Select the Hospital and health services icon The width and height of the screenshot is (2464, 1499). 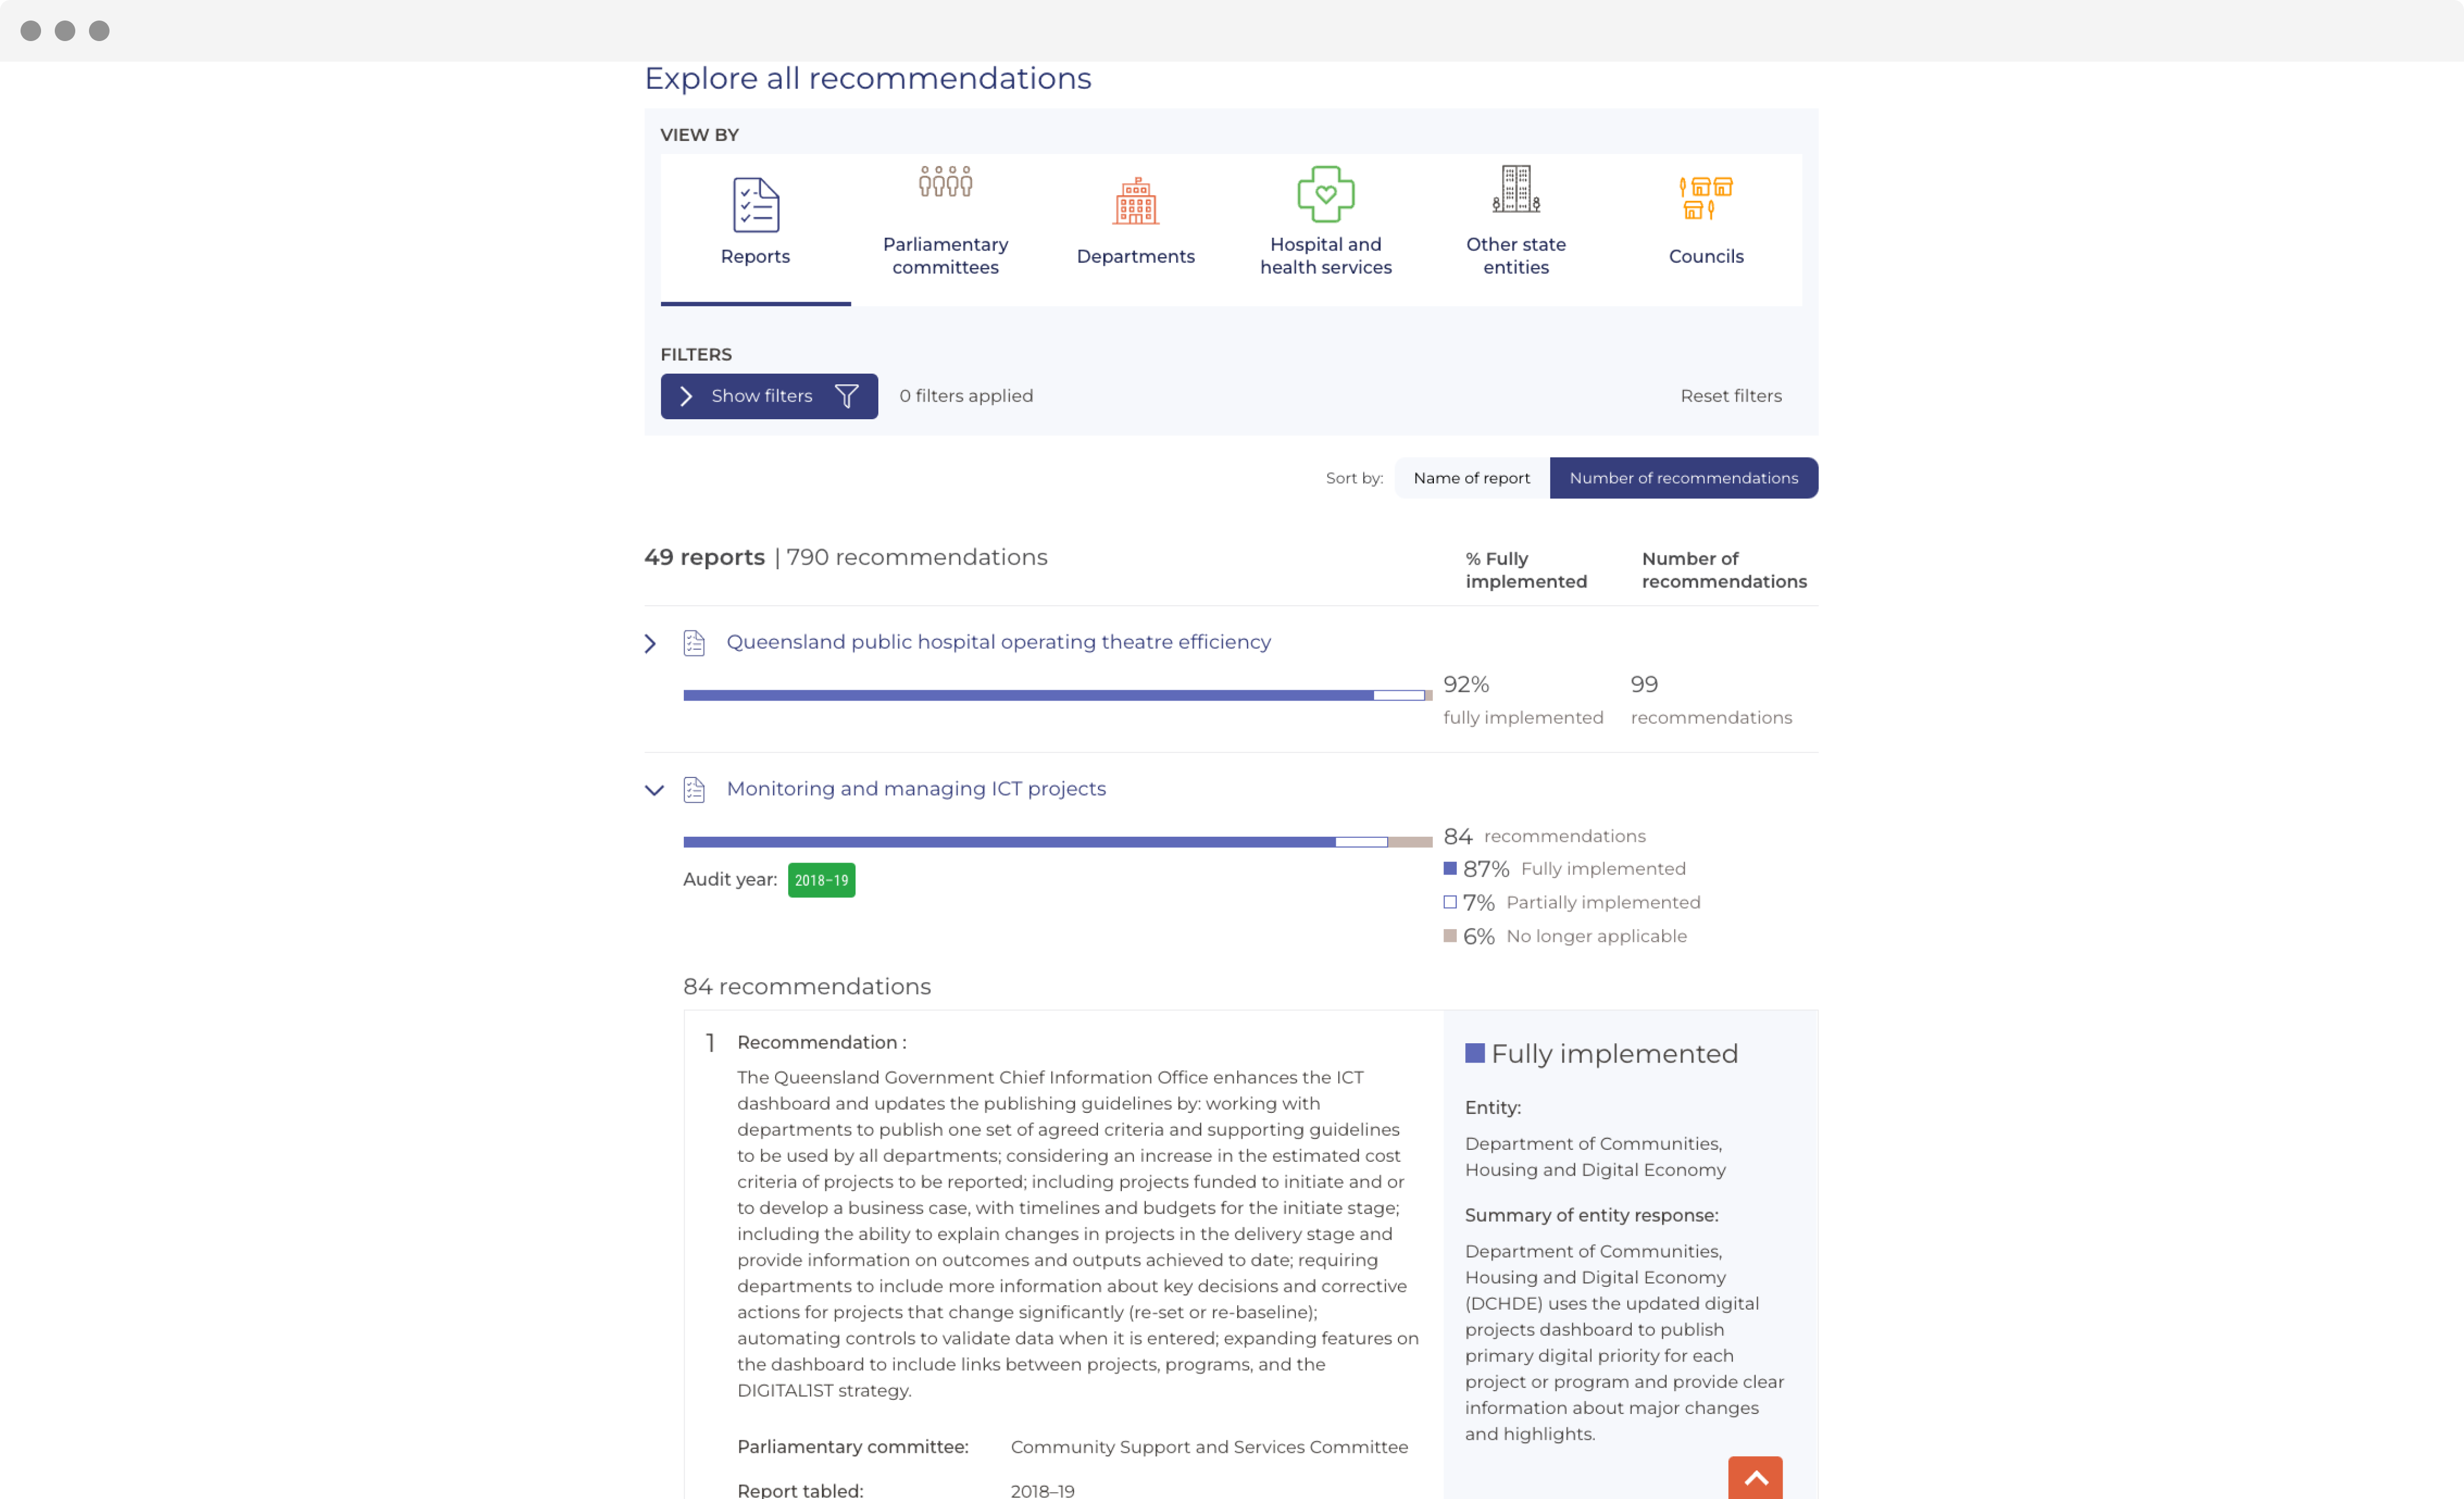1325,194
